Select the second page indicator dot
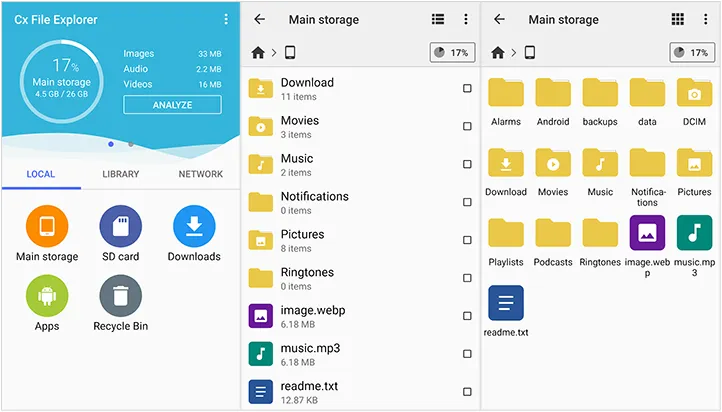722x412 pixels. (131, 144)
